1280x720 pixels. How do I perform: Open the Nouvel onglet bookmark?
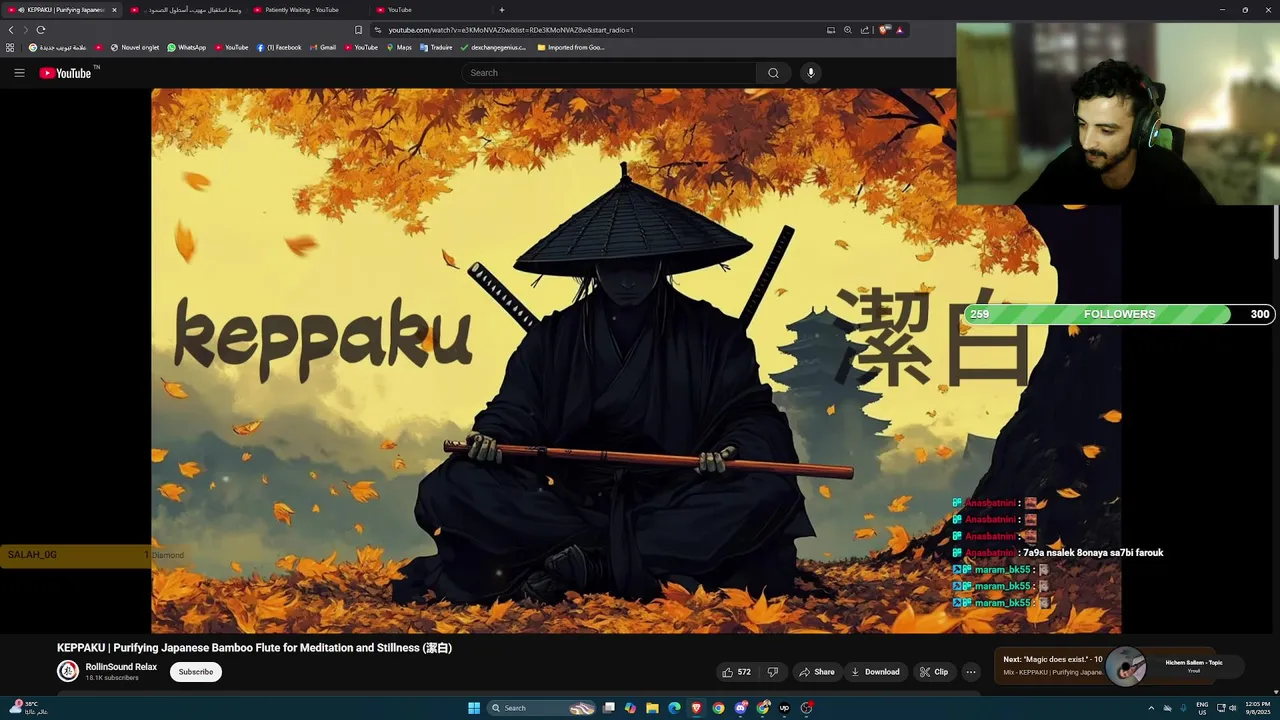tap(135, 47)
